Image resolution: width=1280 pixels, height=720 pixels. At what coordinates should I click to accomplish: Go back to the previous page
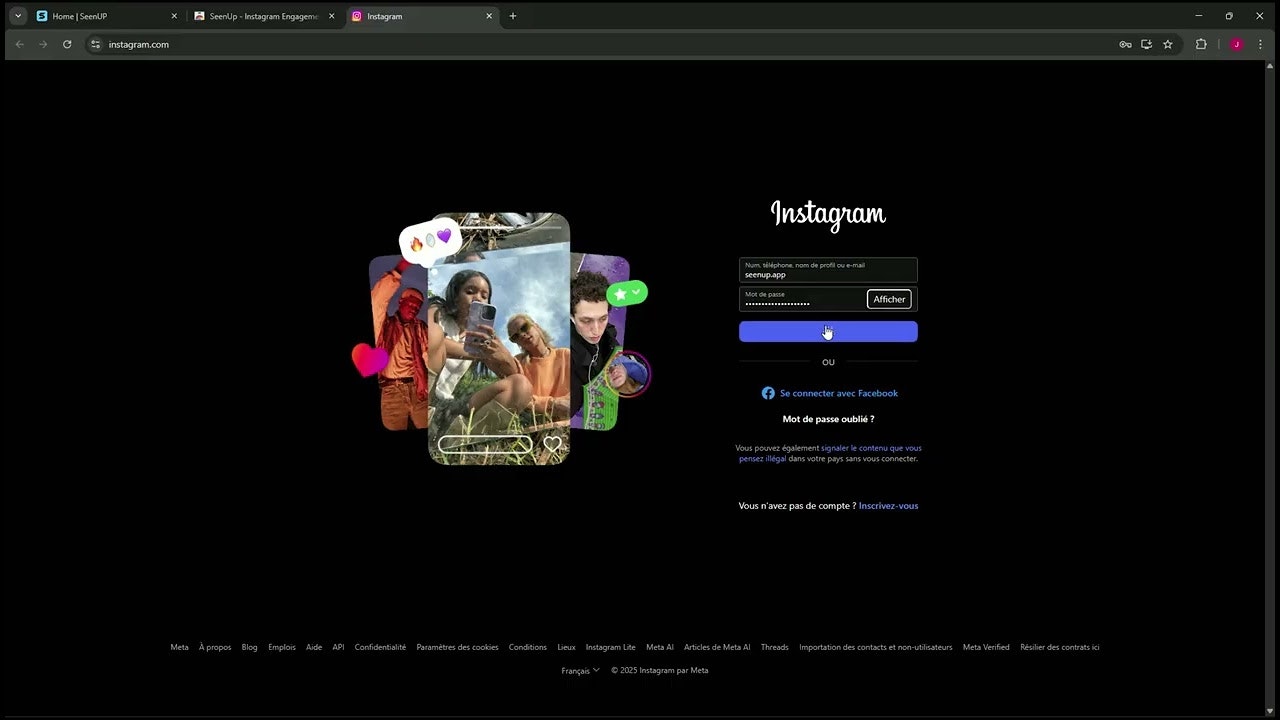coord(19,44)
